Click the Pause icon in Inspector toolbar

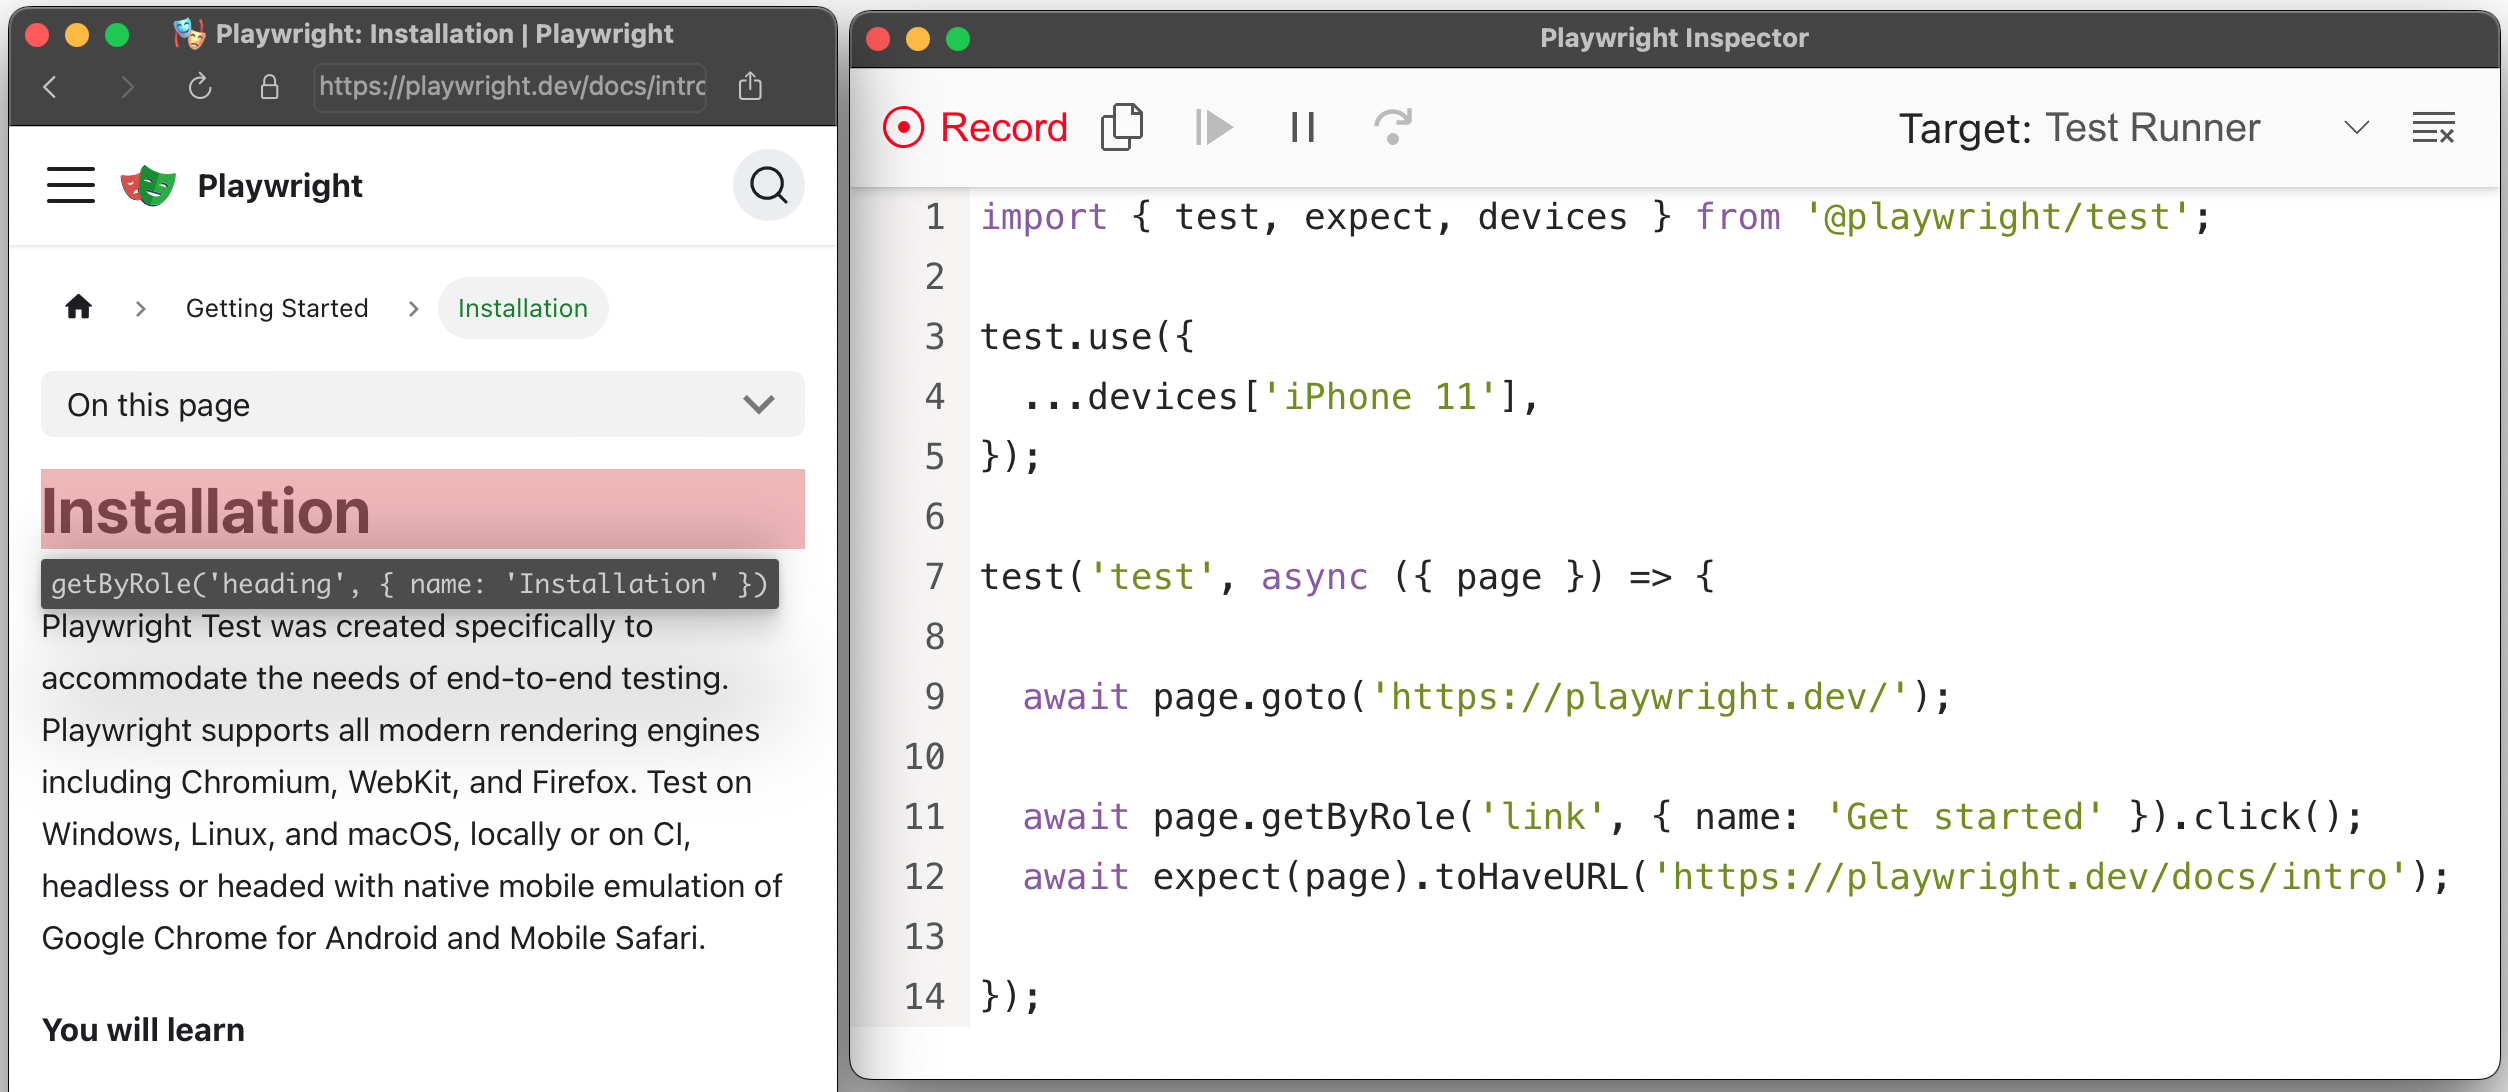(1302, 128)
